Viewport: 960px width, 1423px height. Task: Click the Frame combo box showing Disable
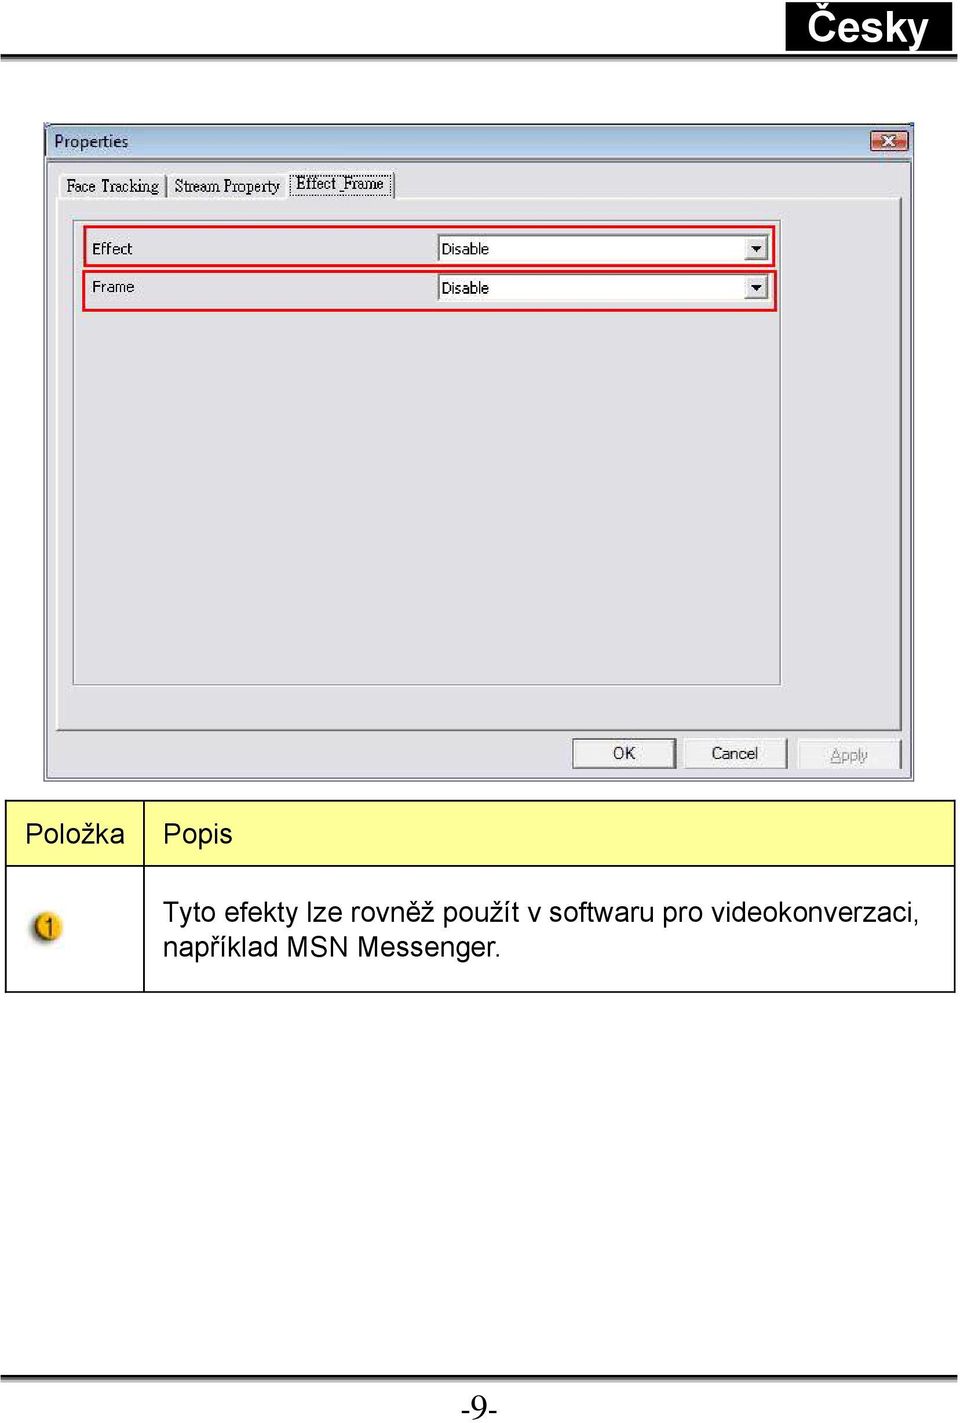coord(603,288)
